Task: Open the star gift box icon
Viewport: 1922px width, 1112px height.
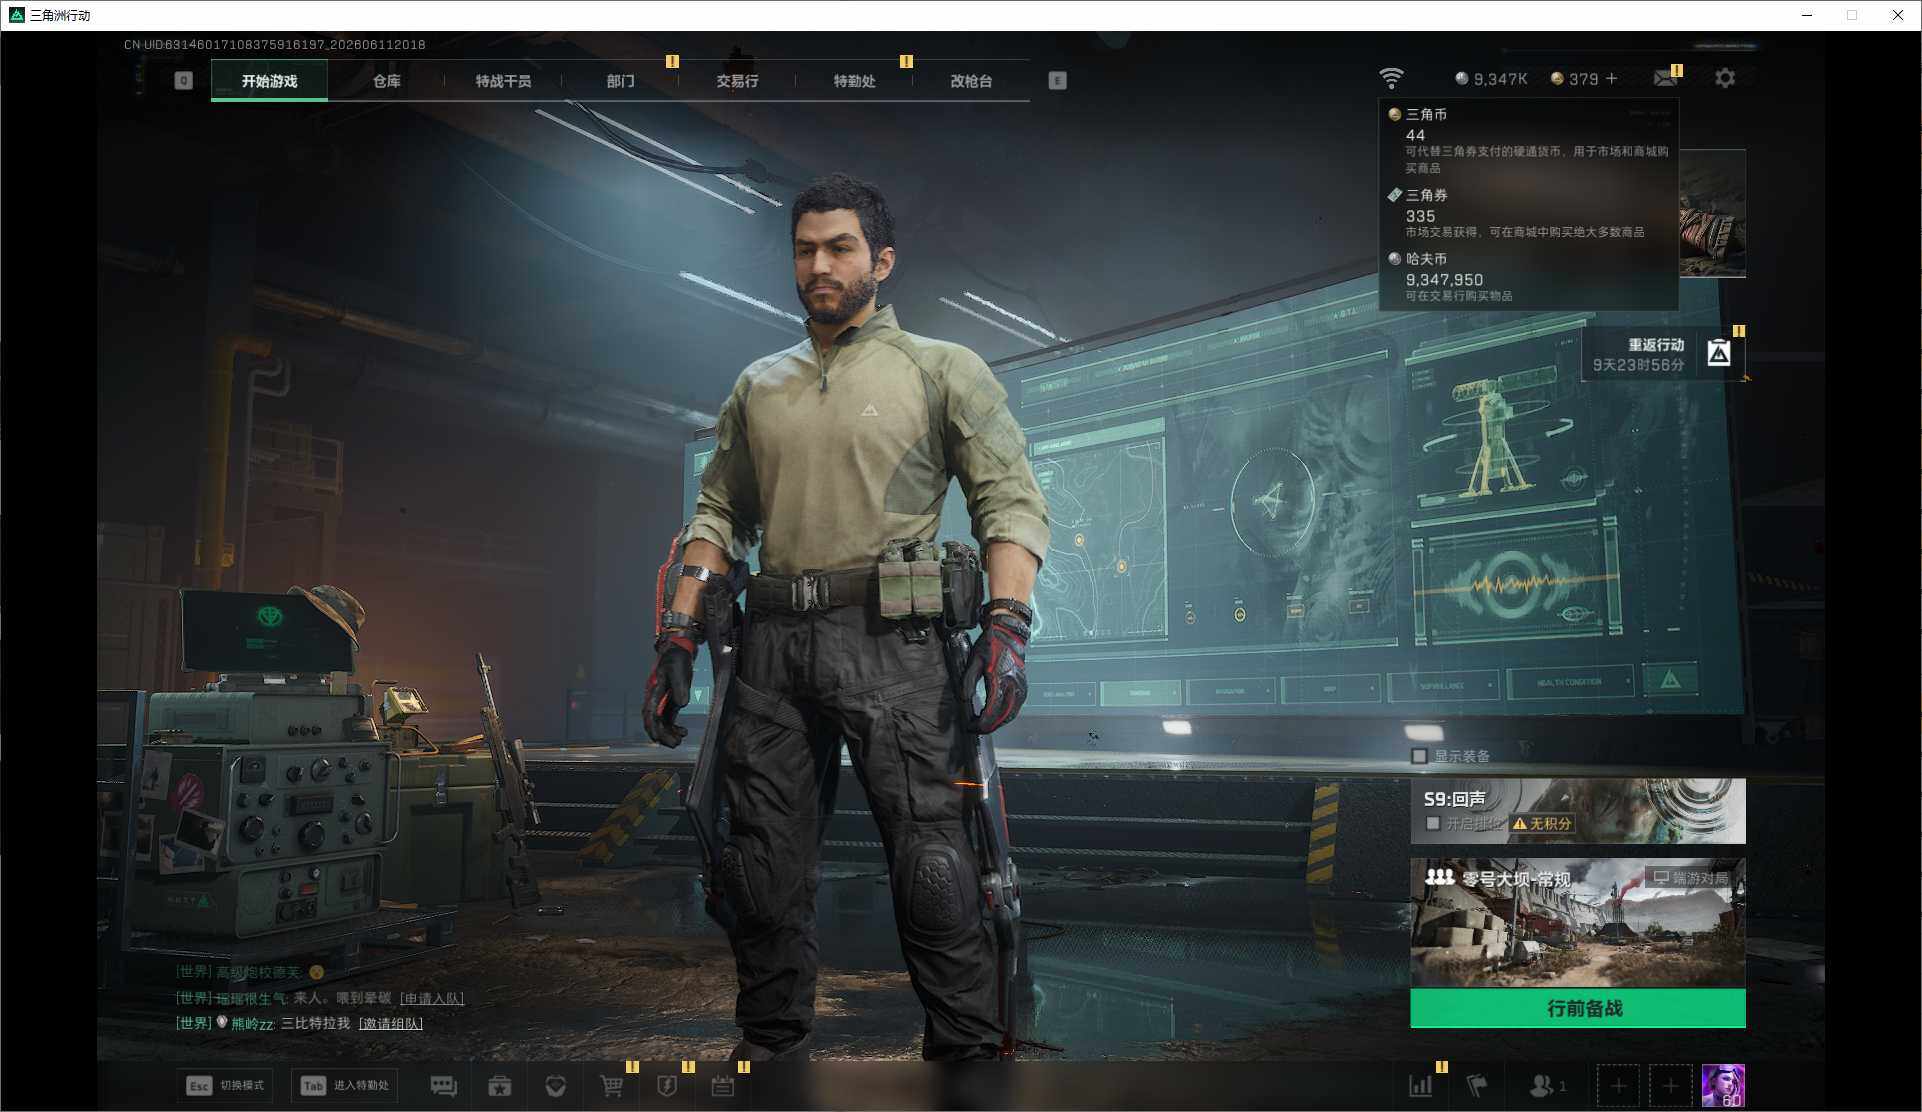Action: click(499, 1086)
